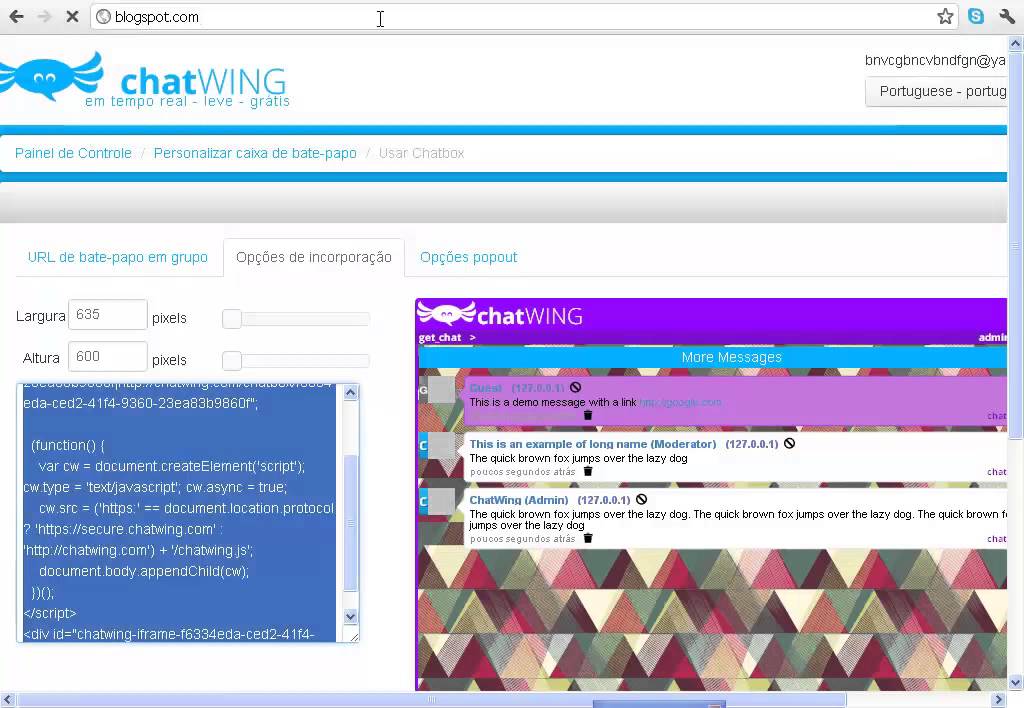The height and width of the screenshot is (708, 1024).
Task: Switch to URL de bate-papo em grupo tab
Action: 118,257
